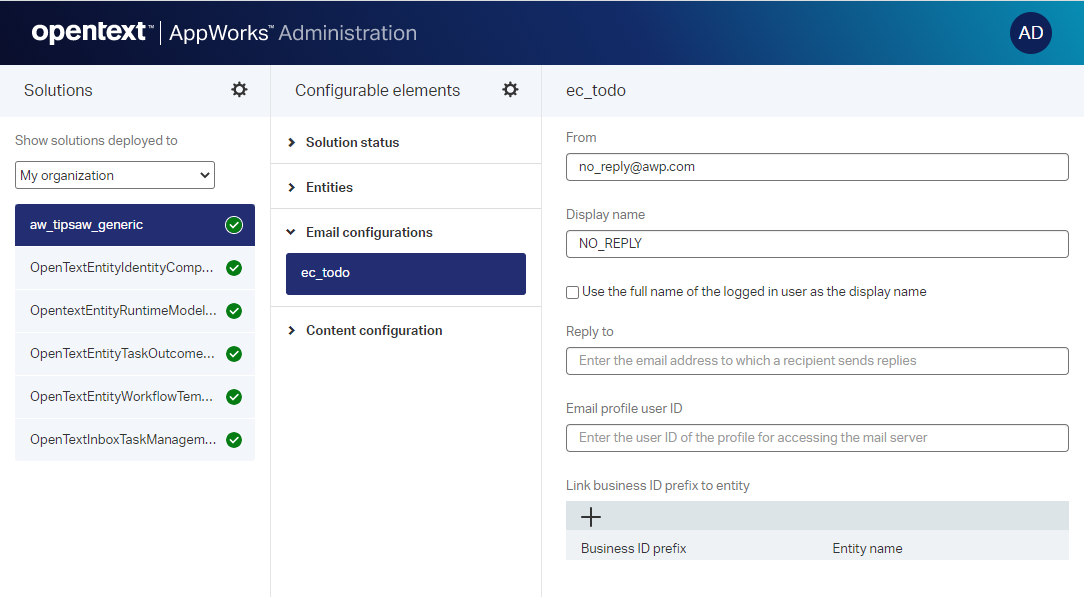Expand the Solution status section
1084x597 pixels.
pyautogui.click(x=352, y=142)
